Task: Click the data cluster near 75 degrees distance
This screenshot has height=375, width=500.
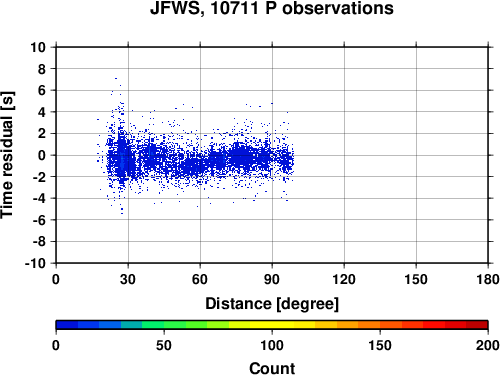Action: click(242, 157)
